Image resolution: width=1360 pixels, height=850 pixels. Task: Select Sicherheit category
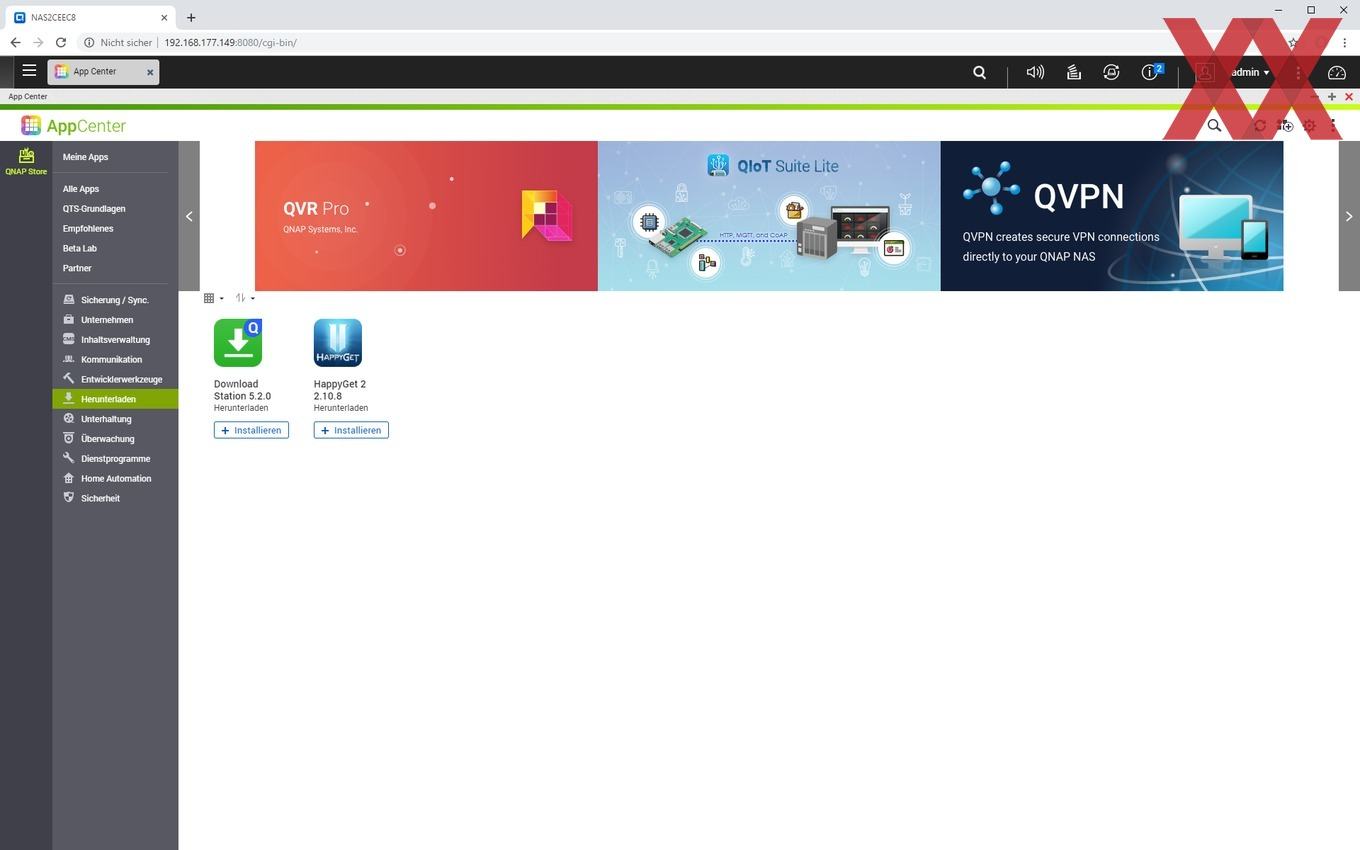[x=115, y=498]
